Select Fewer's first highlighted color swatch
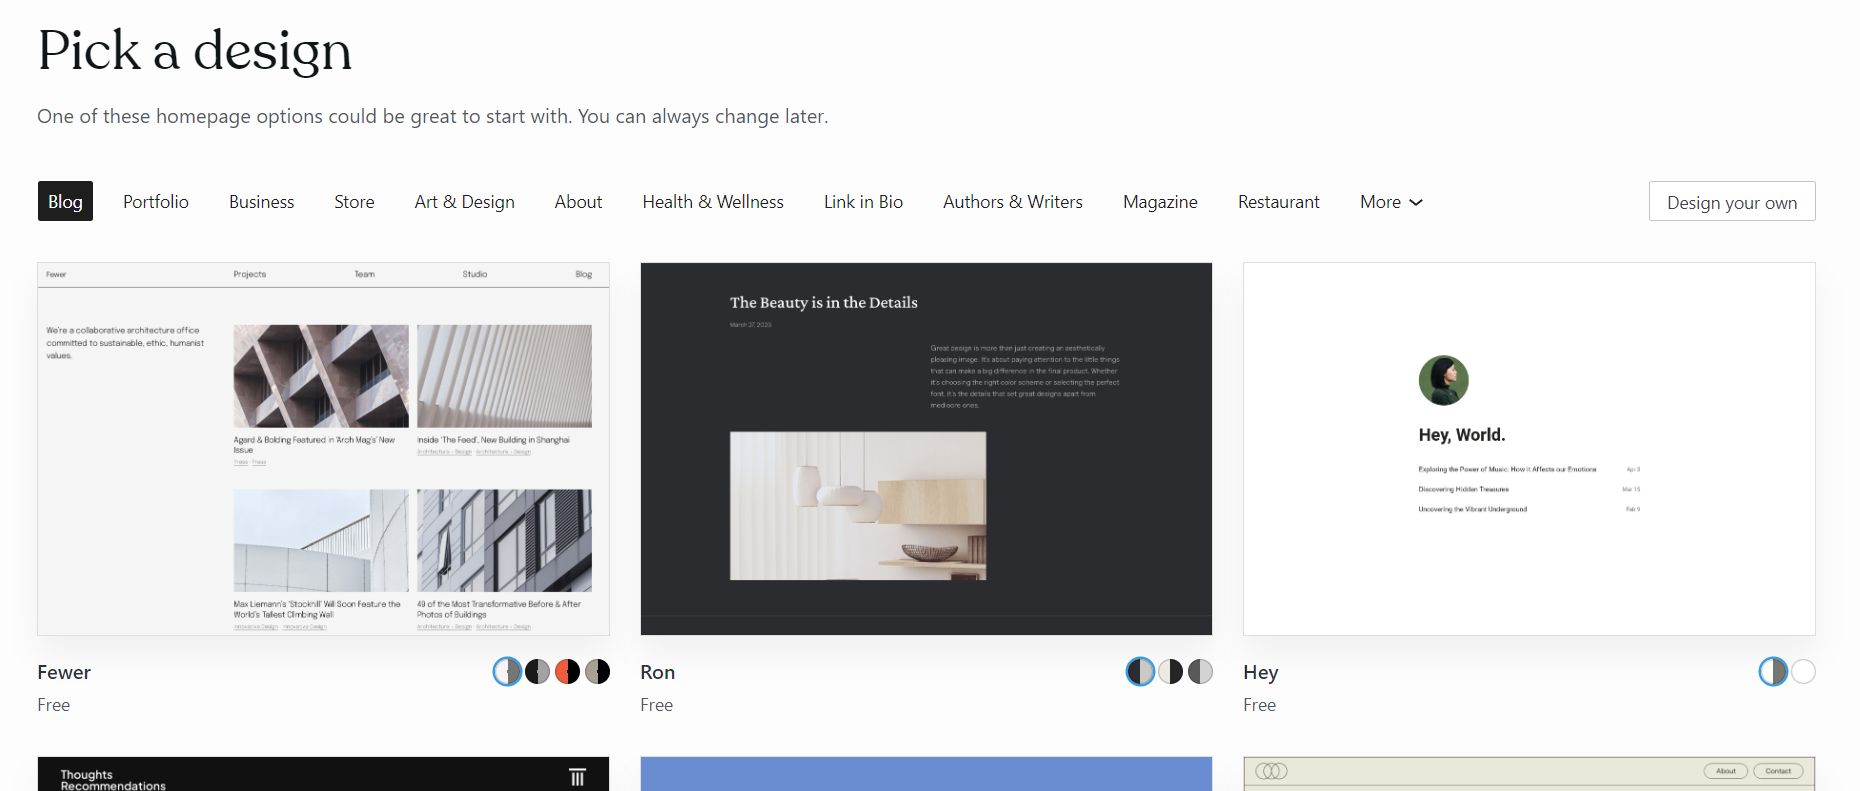 tap(507, 672)
